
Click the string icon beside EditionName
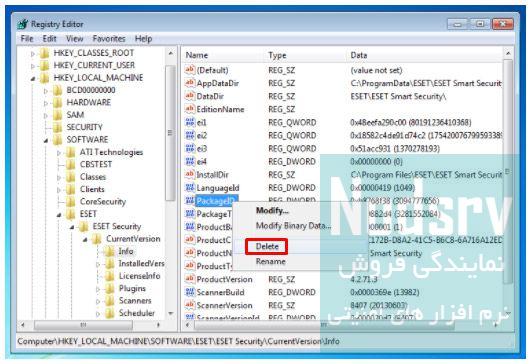tap(190, 109)
